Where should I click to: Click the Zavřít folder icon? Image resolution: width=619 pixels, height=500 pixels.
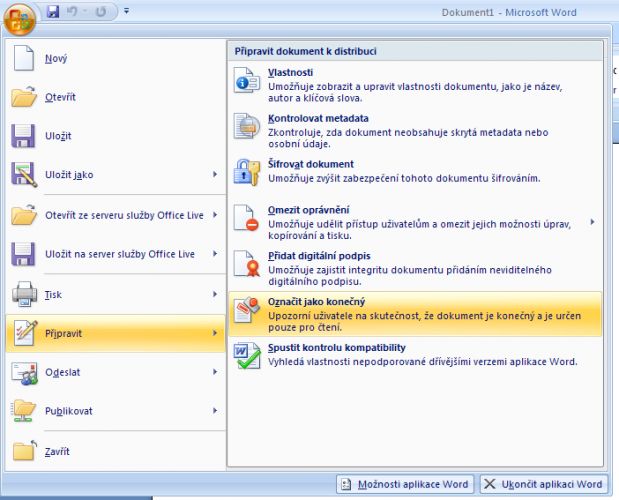point(24,450)
